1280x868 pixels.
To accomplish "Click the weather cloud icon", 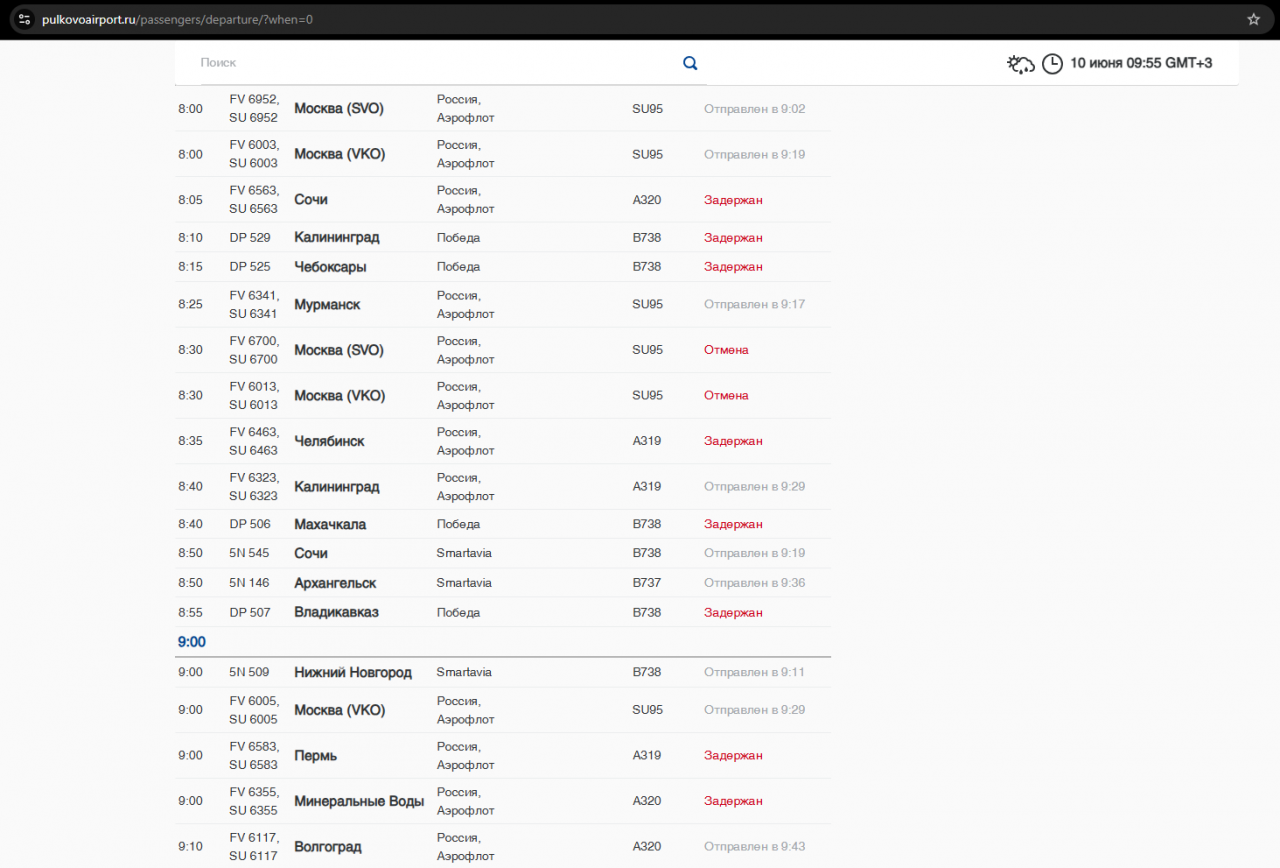I will pos(1019,64).
